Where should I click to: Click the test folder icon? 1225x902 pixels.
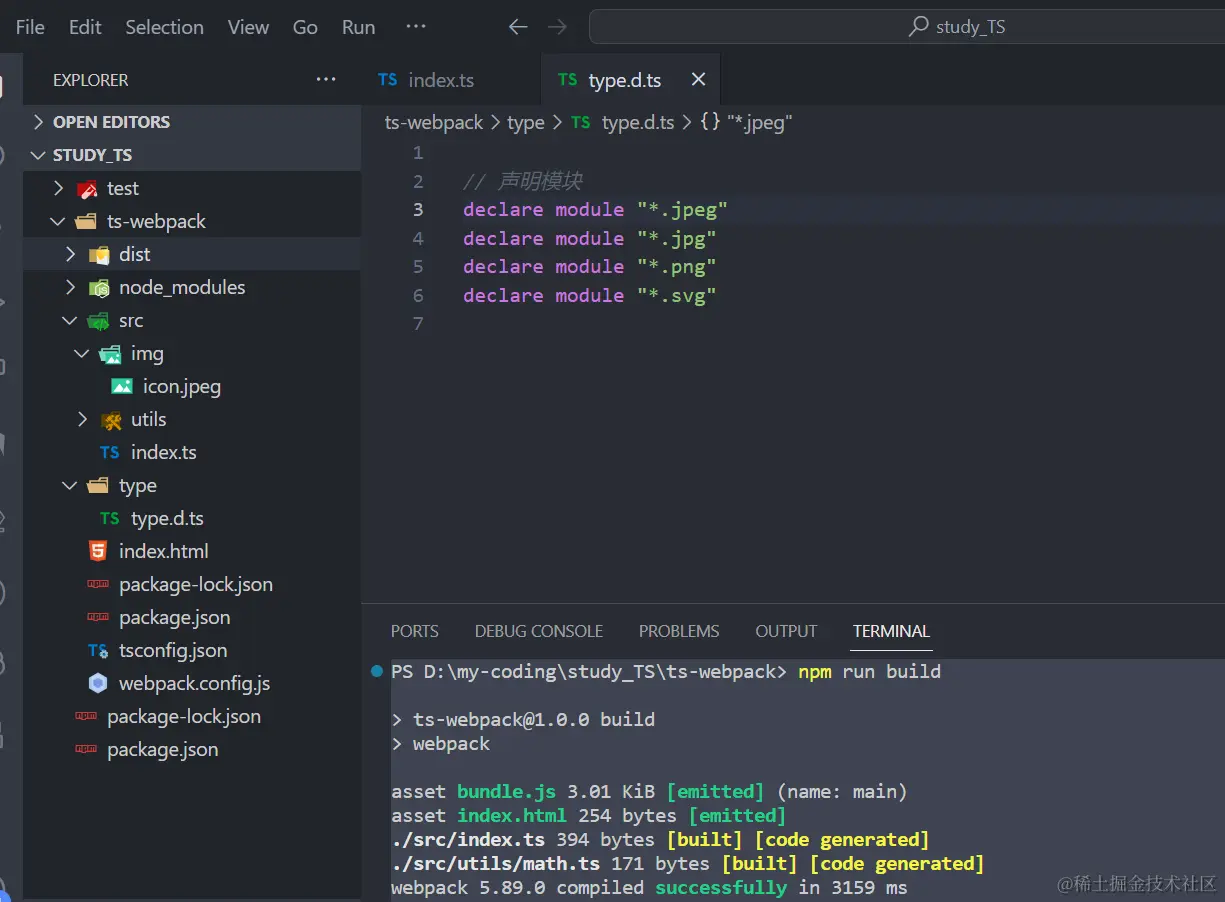pyautogui.click(x=87, y=188)
